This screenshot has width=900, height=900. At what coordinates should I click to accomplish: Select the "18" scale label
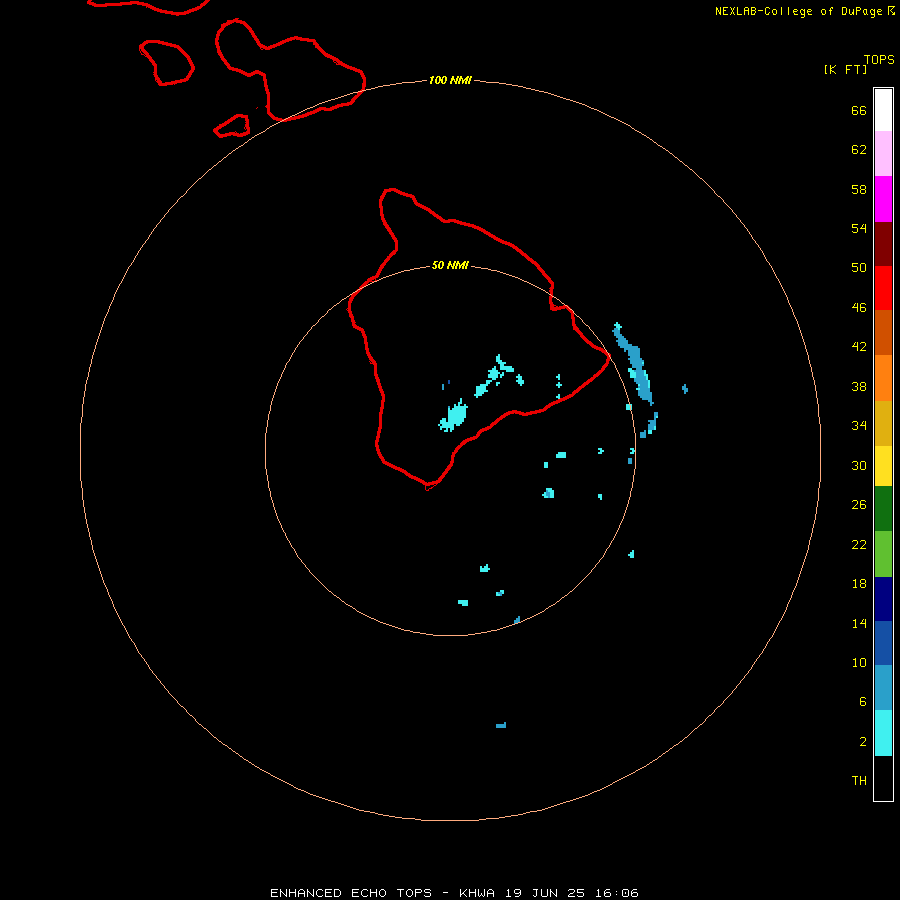click(x=859, y=584)
